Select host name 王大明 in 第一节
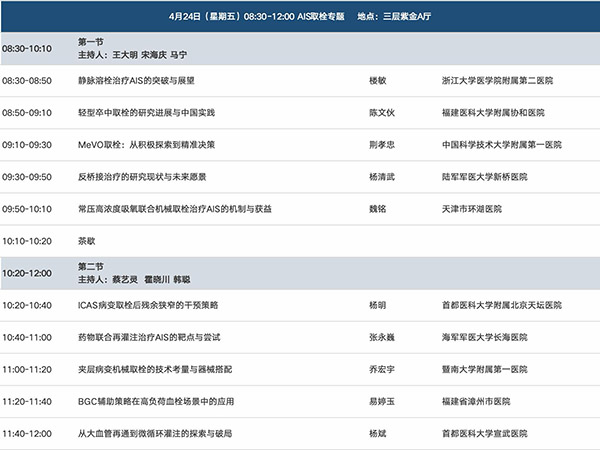600x450 pixels. [123, 54]
